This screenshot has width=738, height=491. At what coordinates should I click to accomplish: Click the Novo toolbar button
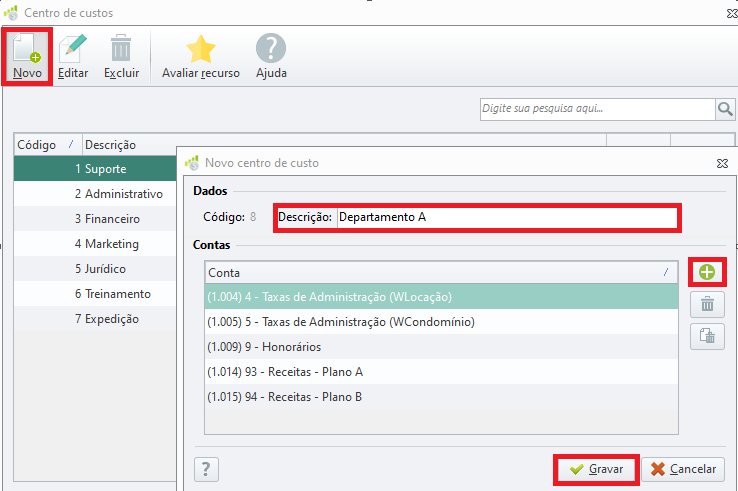coord(27,56)
